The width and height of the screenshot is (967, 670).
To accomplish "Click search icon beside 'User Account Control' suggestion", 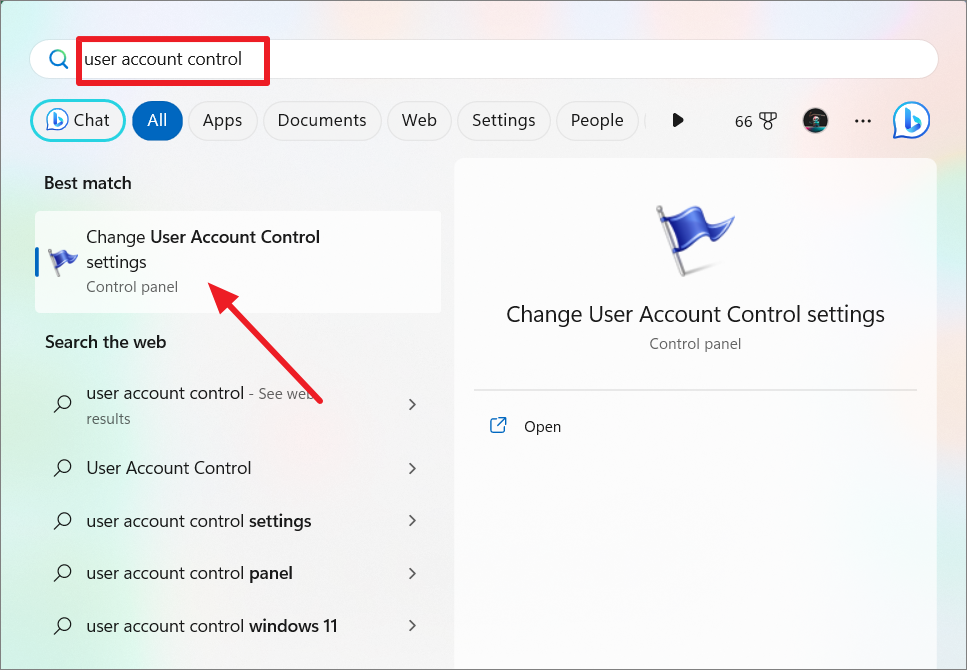I will pos(62,468).
